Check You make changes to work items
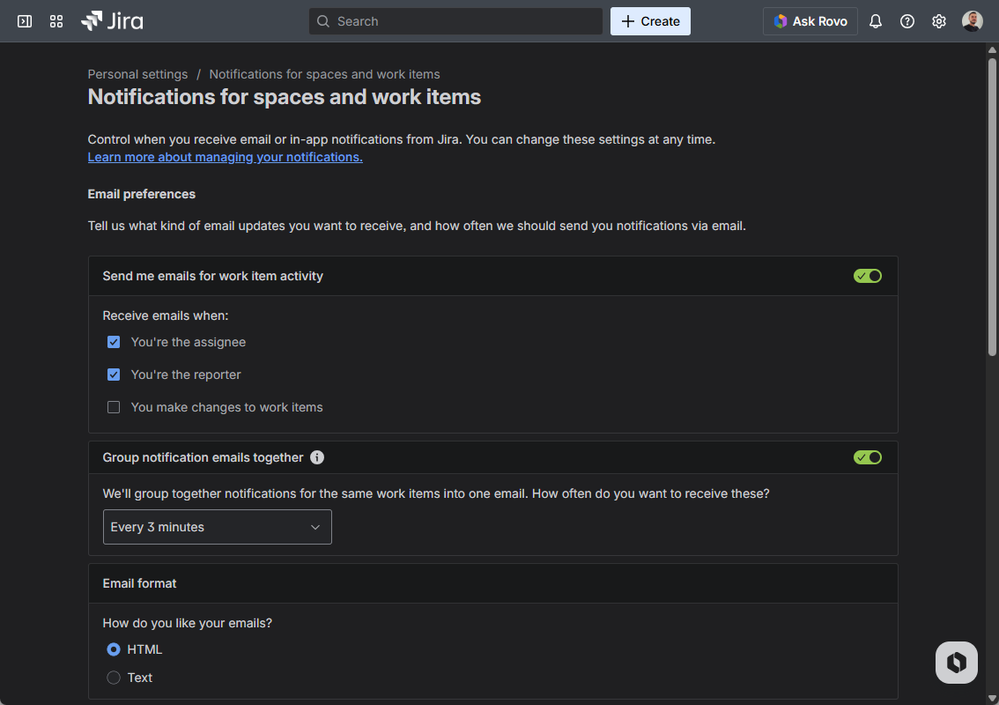The width and height of the screenshot is (999, 705). [x=113, y=407]
